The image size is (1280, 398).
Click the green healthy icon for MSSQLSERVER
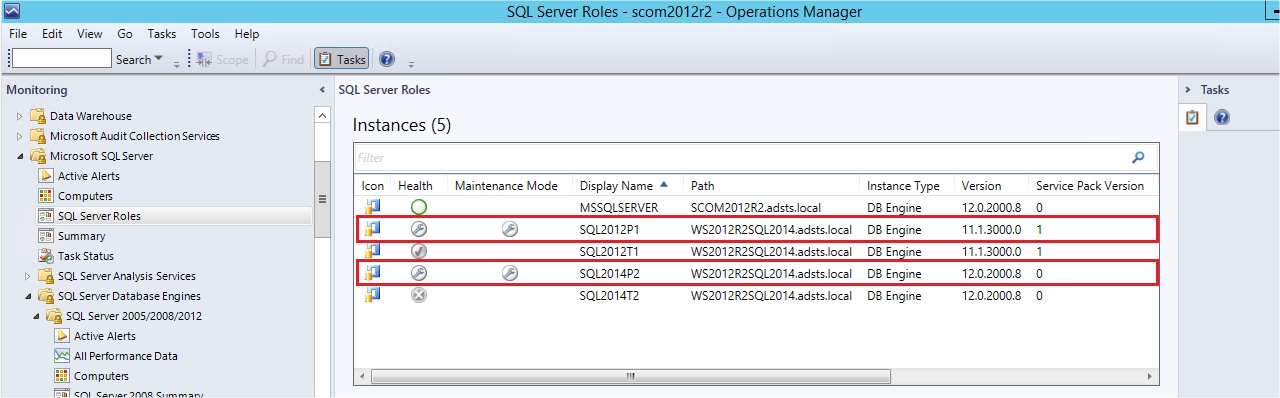click(419, 207)
